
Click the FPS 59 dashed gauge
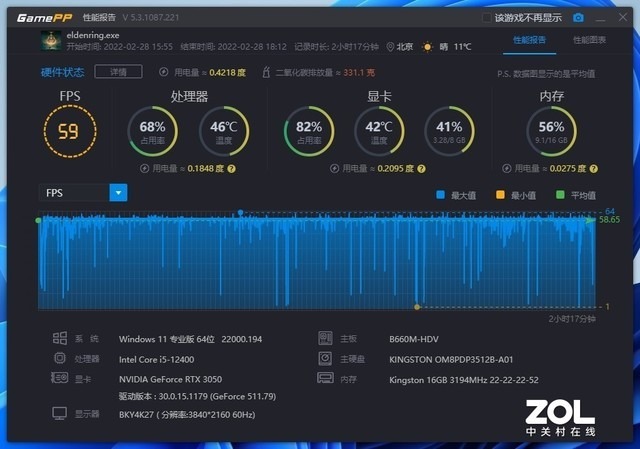click(70, 131)
